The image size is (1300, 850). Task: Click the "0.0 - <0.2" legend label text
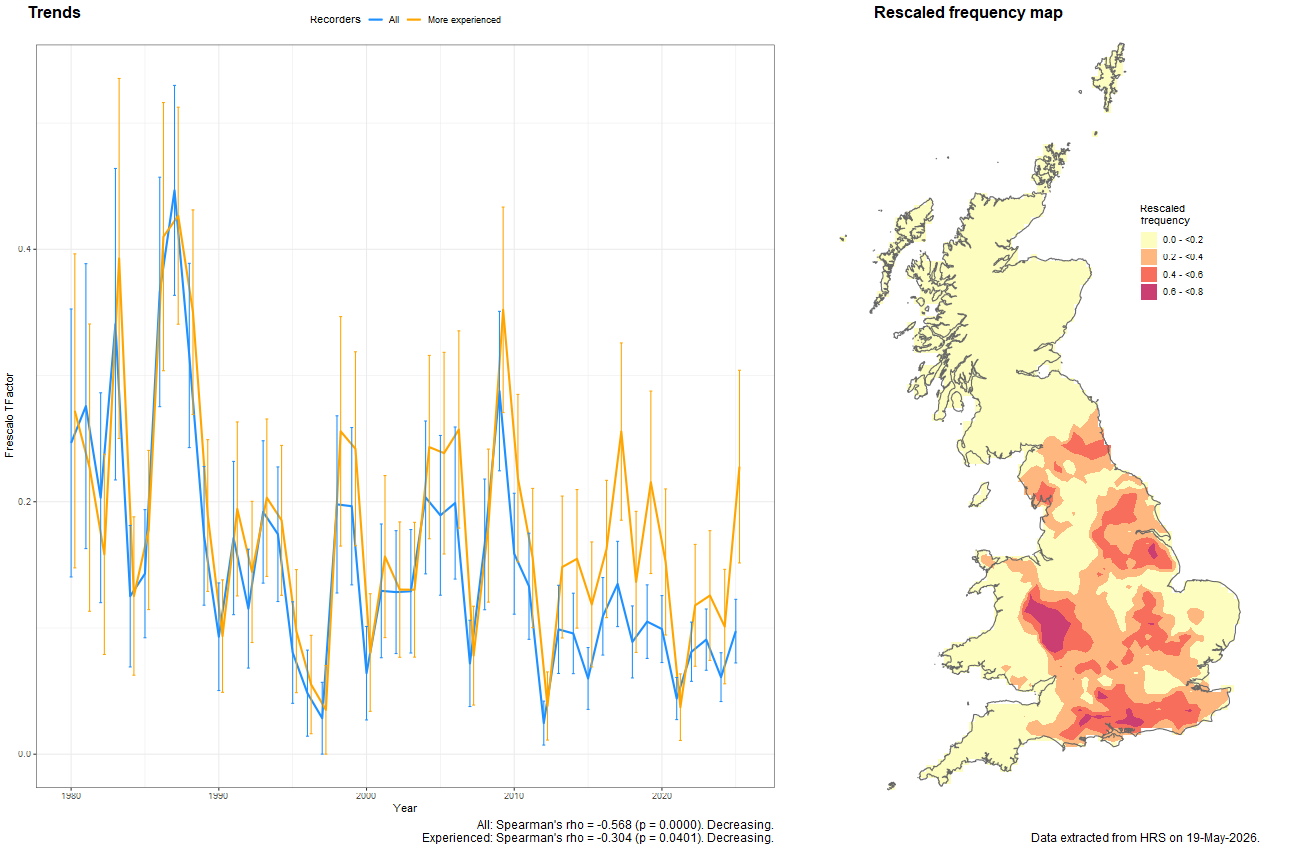(1183, 240)
